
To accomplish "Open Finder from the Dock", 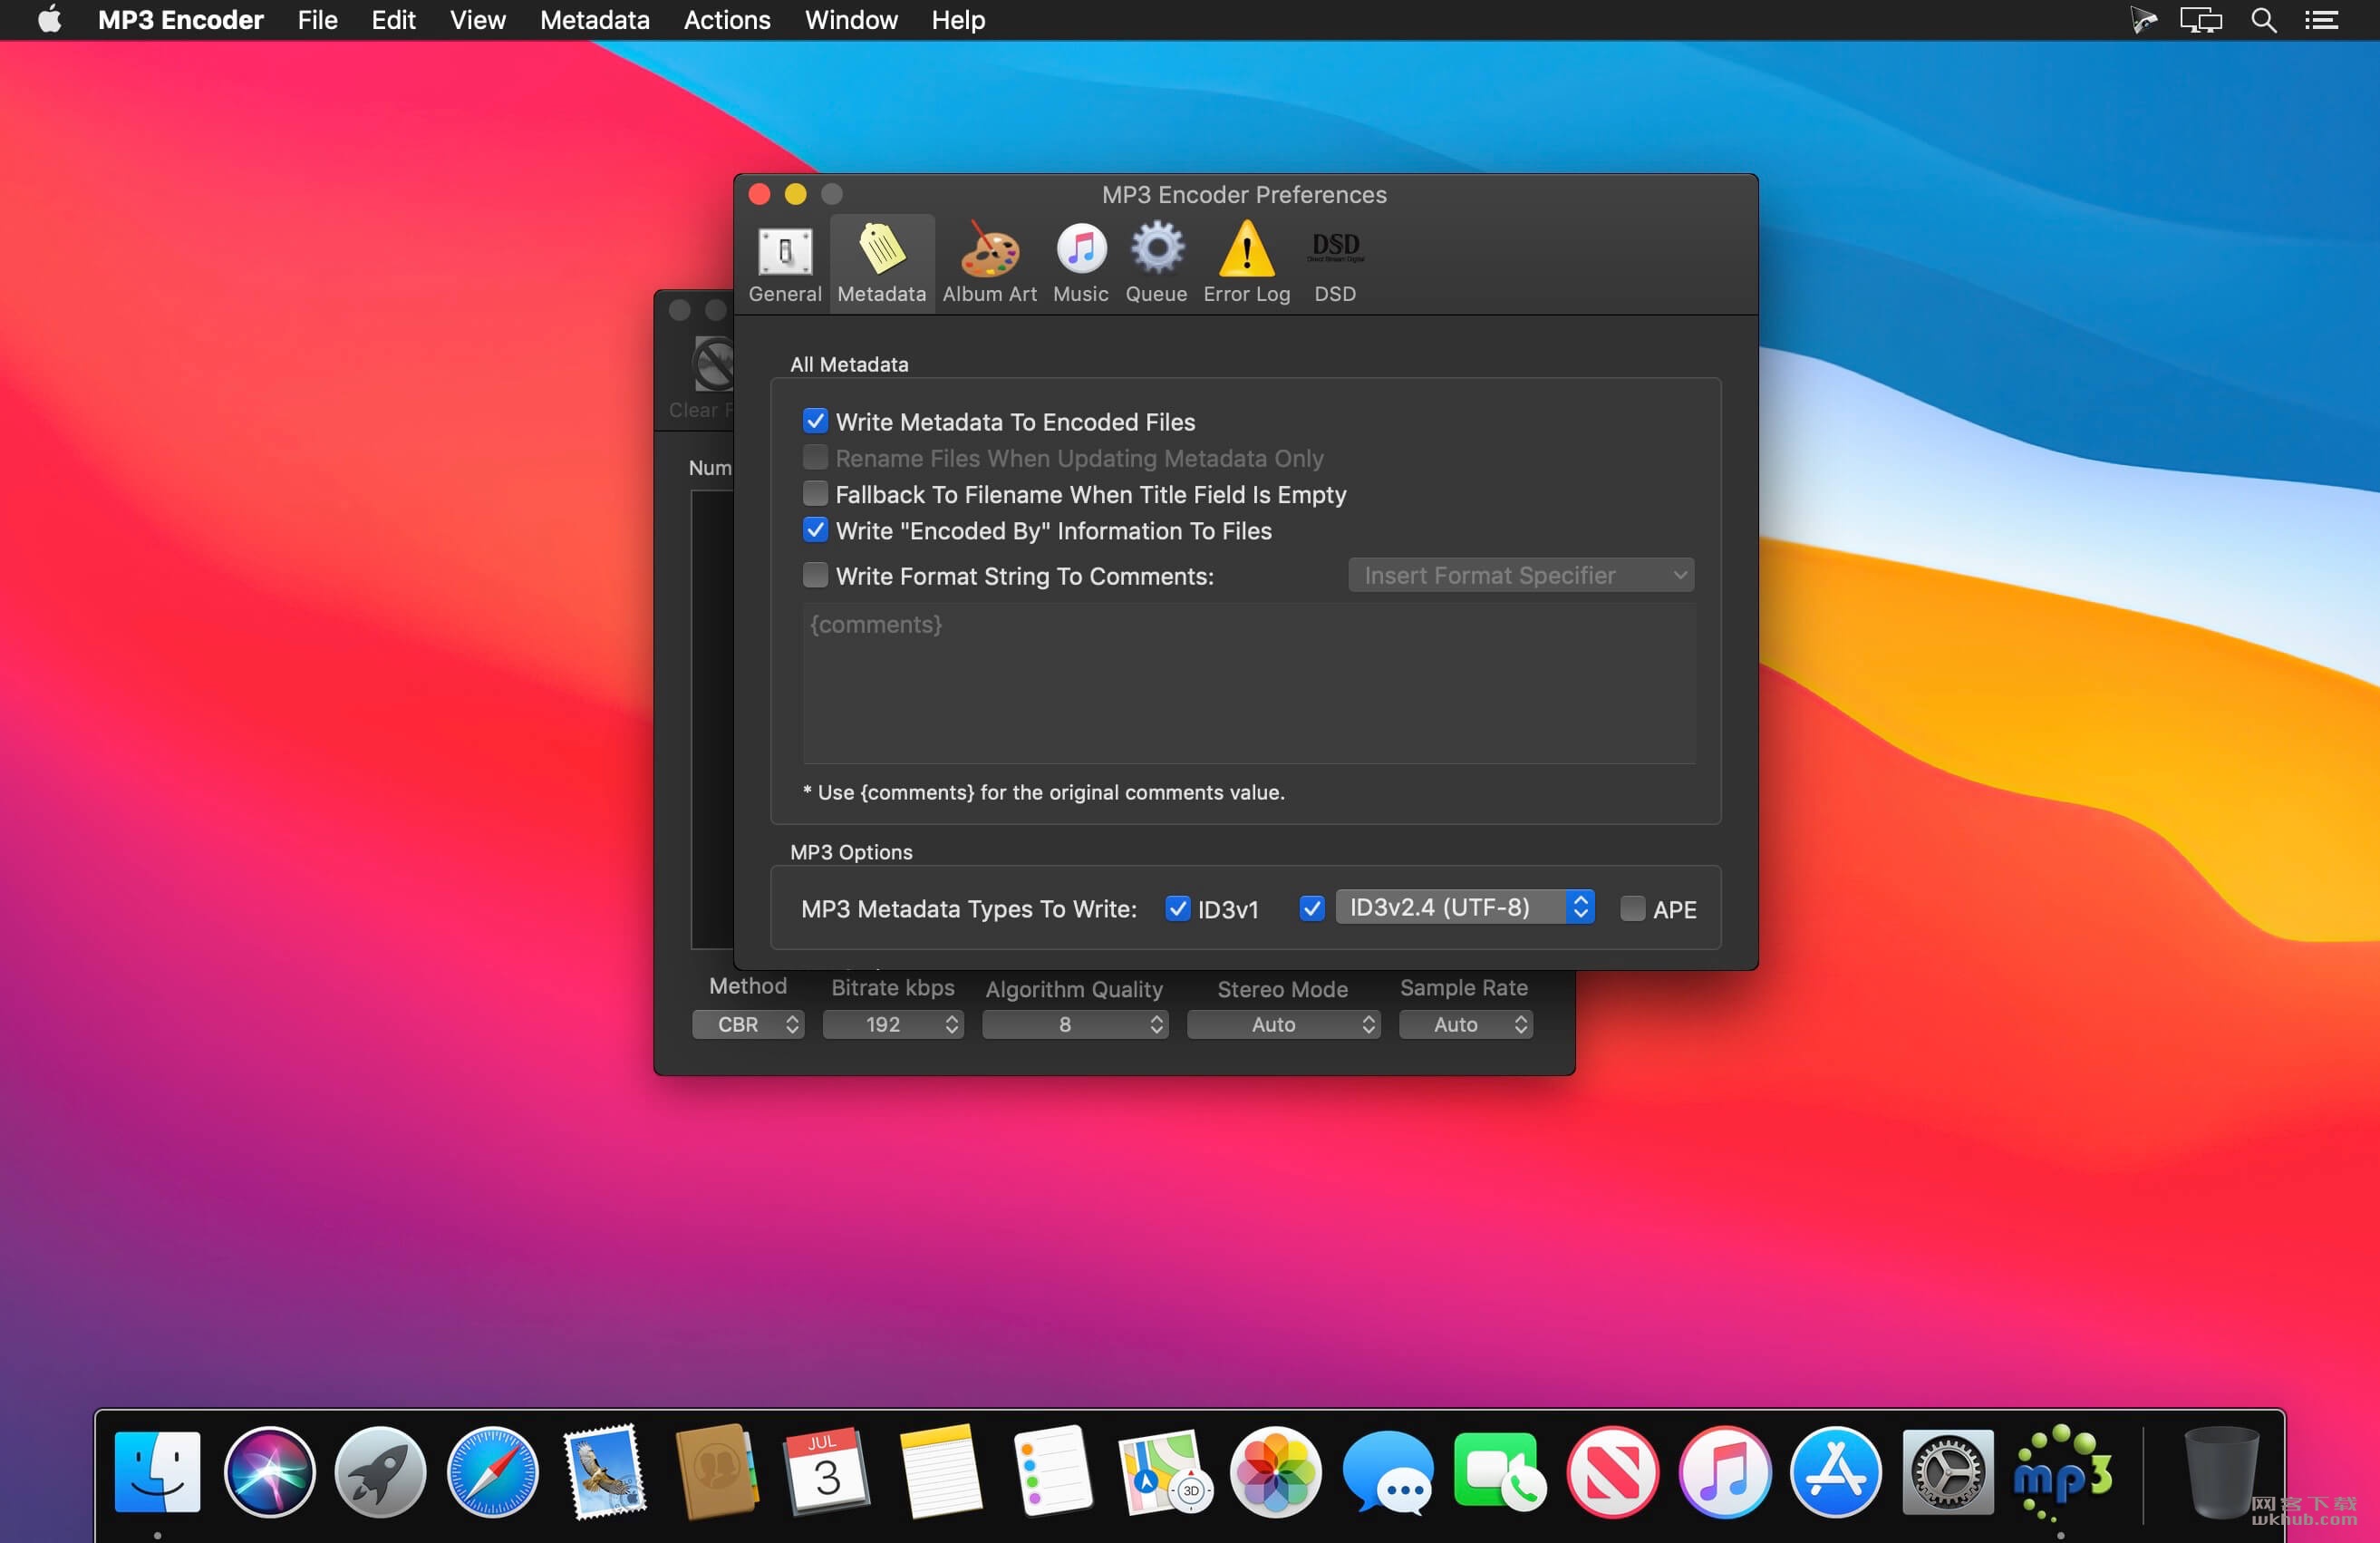I will tap(157, 1471).
